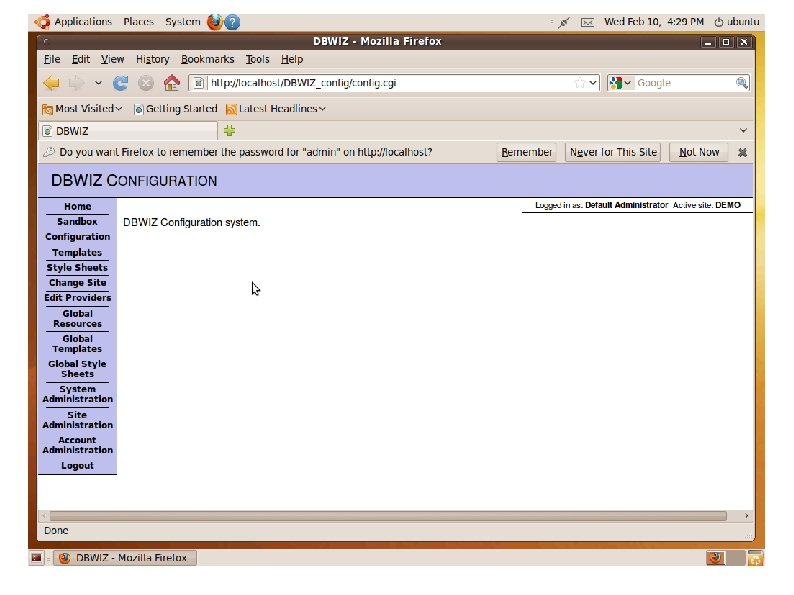Open Global Resources in sidebar
Screen dimensions: 794x595
pyautogui.click(x=77, y=319)
